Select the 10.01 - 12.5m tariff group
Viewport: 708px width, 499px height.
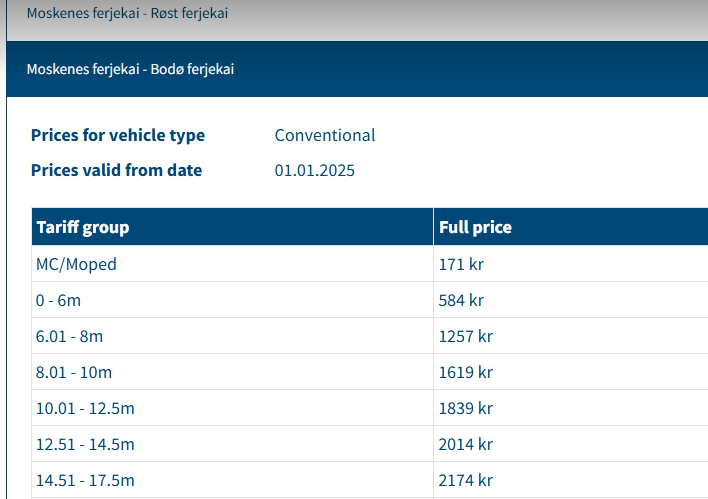(x=84, y=408)
